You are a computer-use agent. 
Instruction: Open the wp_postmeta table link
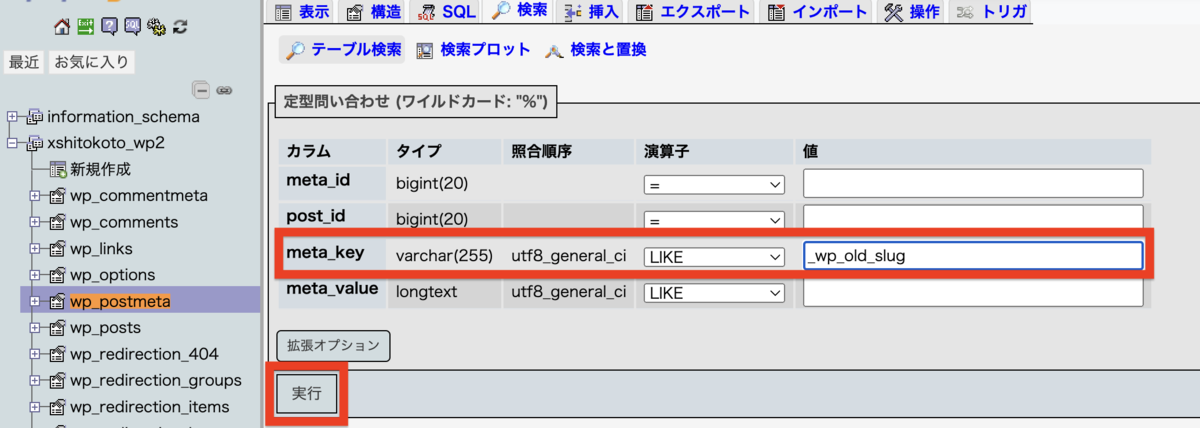click(120, 301)
